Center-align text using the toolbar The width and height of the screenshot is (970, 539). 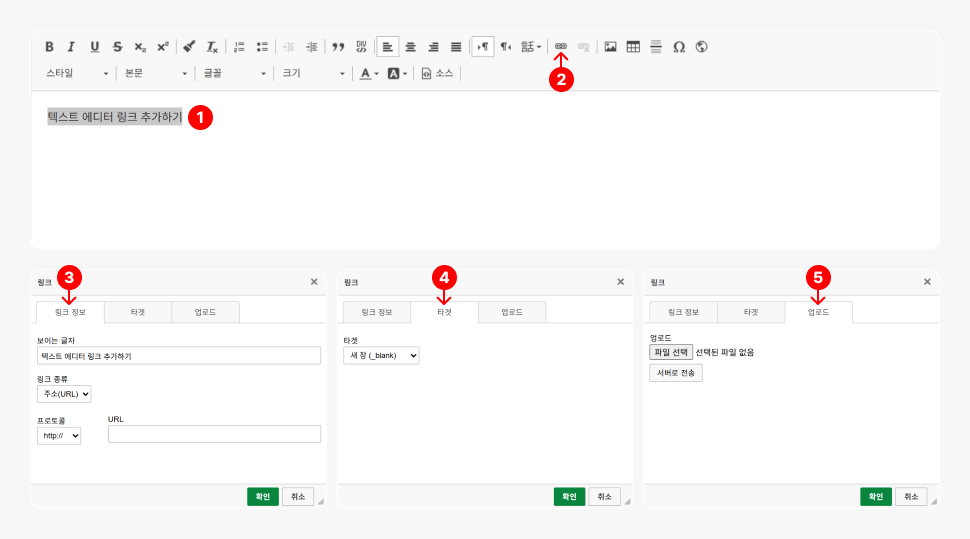point(410,47)
